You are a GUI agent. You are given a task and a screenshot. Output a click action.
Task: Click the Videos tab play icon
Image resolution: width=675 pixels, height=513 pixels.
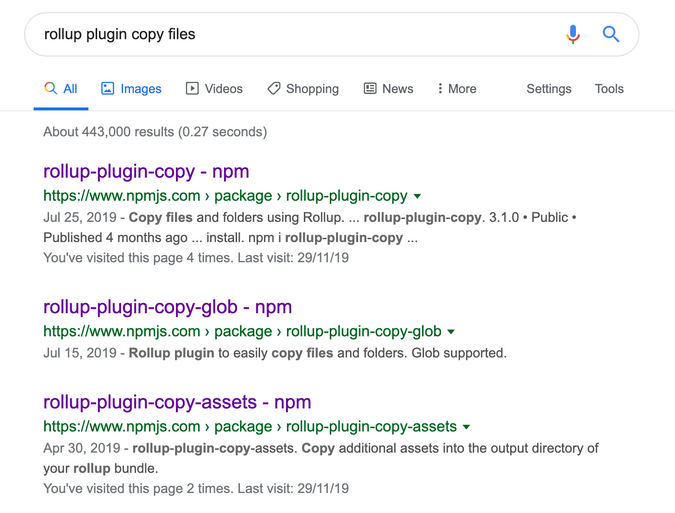coord(192,89)
